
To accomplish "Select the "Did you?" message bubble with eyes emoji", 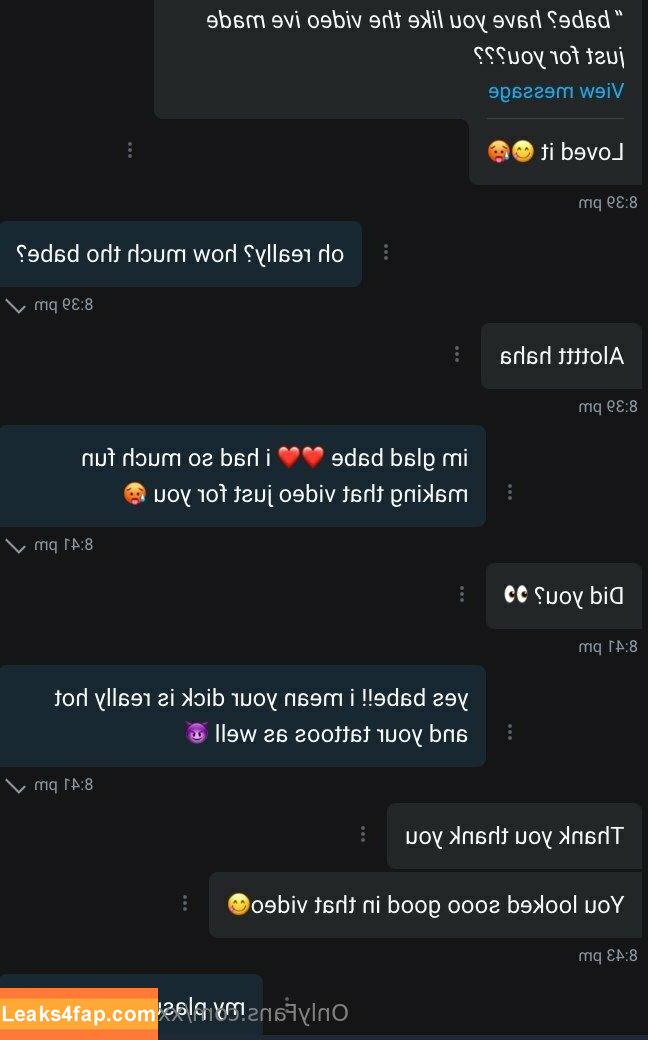I will pyautogui.click(x=564, y=596).
